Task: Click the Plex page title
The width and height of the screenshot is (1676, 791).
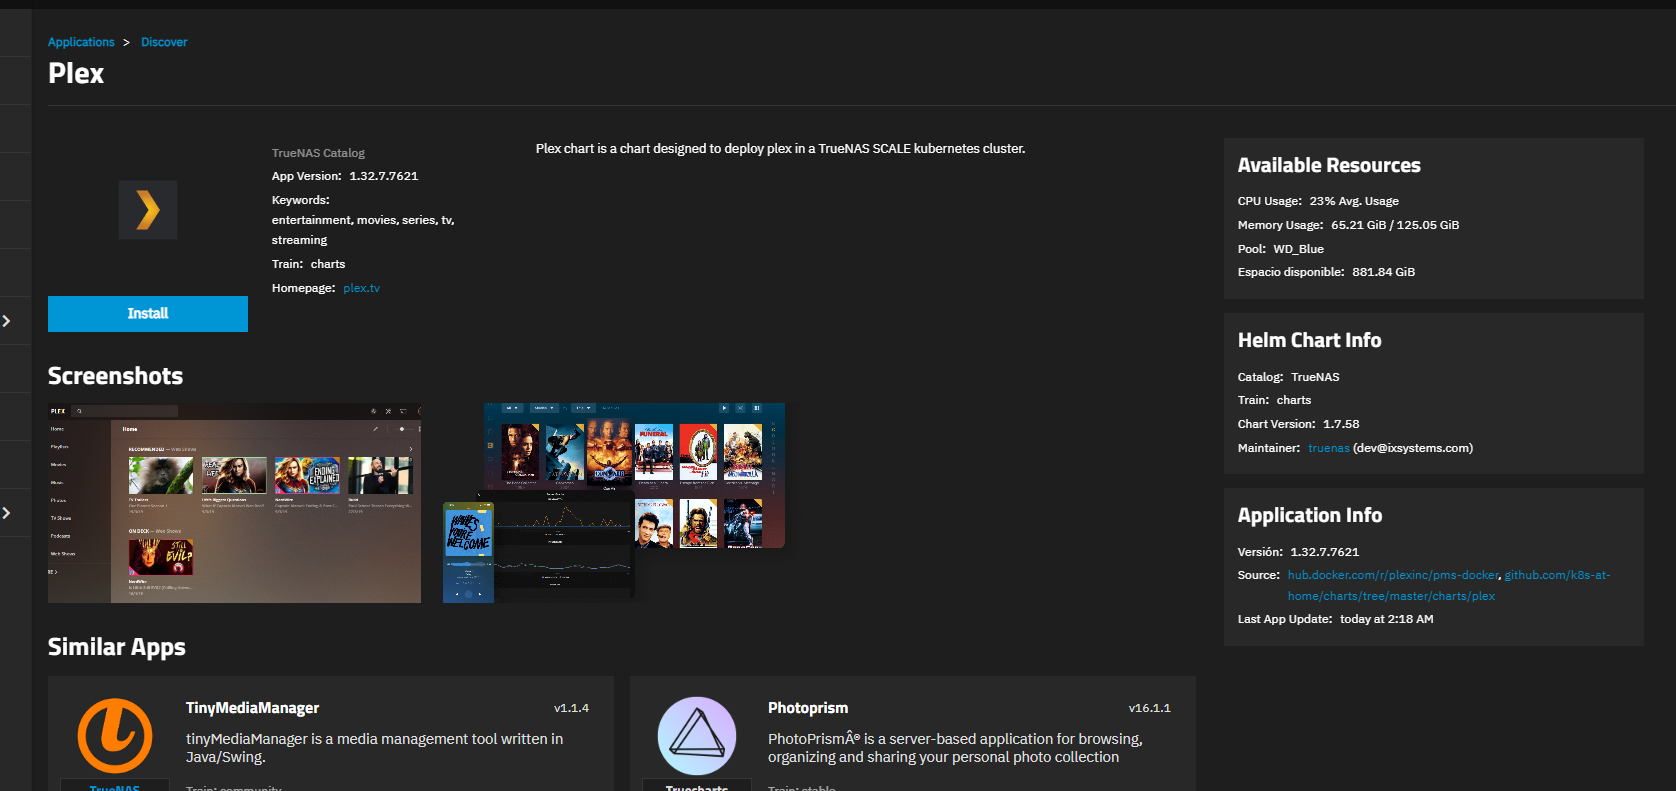Action: [x=76, y=73]
